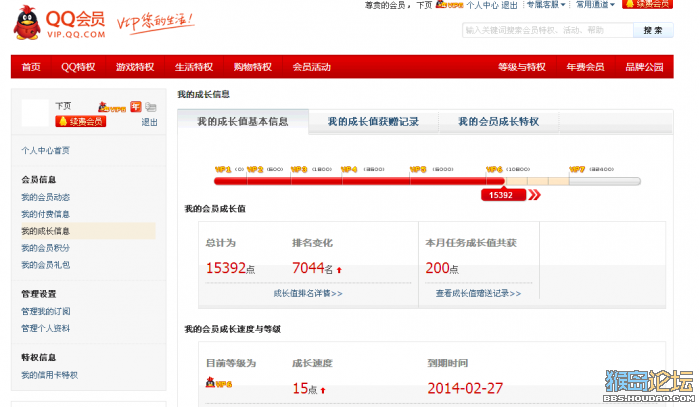The width and height of the screenshot is (700, 407).
Task: Click the 成长值排名详情>> link
Action: (308, 293)
